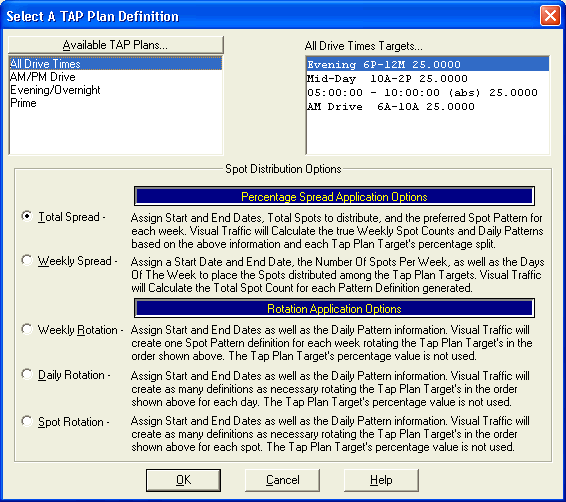Click the OK button
The height and width of the screenshot is (502, 566).
click(183, 480)
